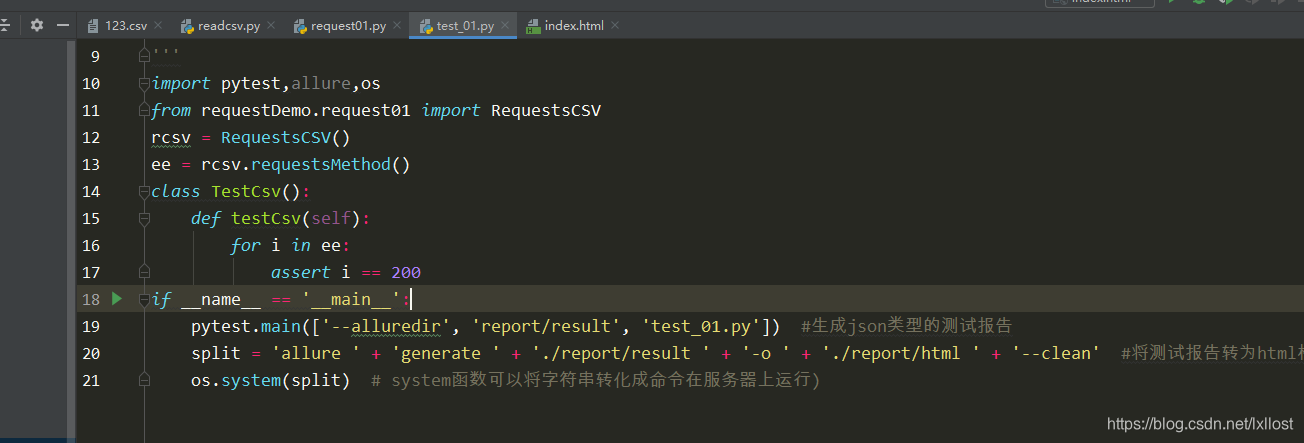
Task: Click the 'allure' module name on line 10
Action: click(321, 83)
